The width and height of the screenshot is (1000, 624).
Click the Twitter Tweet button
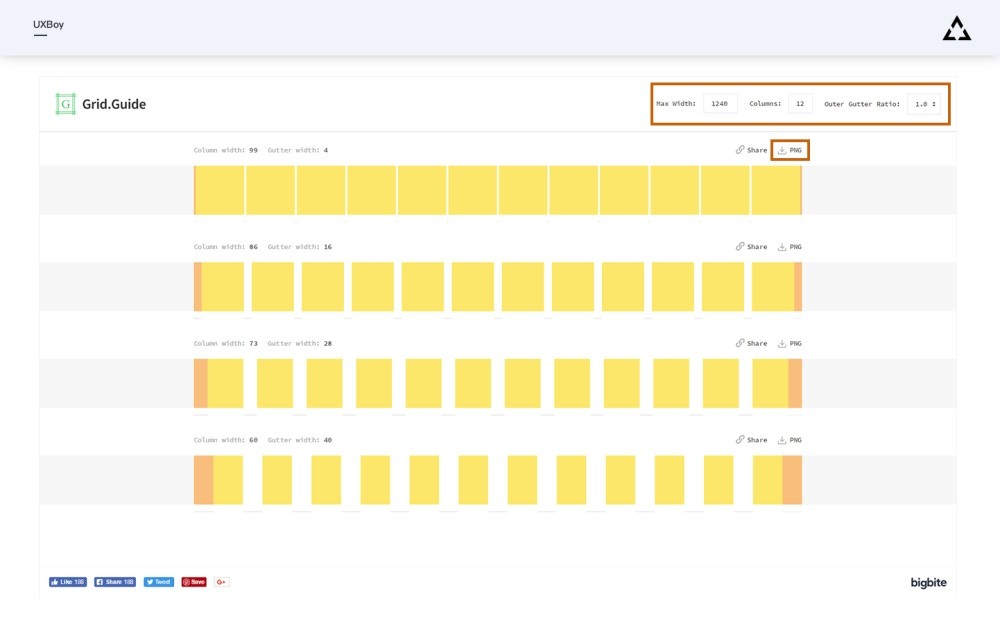tap(158, 582)
